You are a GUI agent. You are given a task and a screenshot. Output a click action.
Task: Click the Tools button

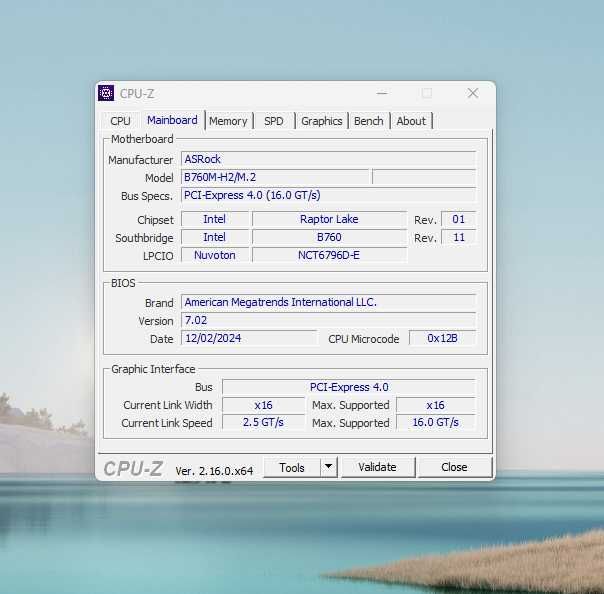[x=292, y=467]
